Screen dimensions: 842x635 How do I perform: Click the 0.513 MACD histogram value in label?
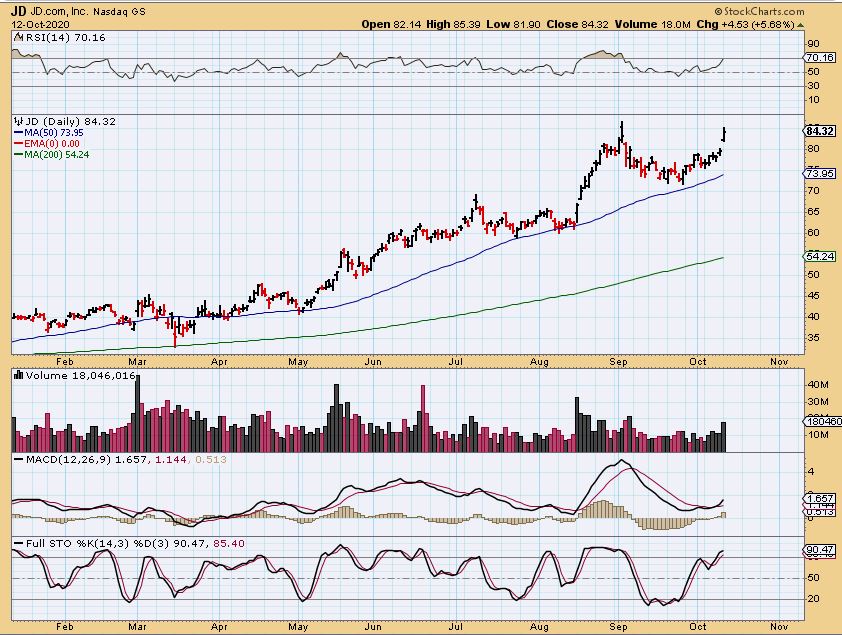pos(210,459)
